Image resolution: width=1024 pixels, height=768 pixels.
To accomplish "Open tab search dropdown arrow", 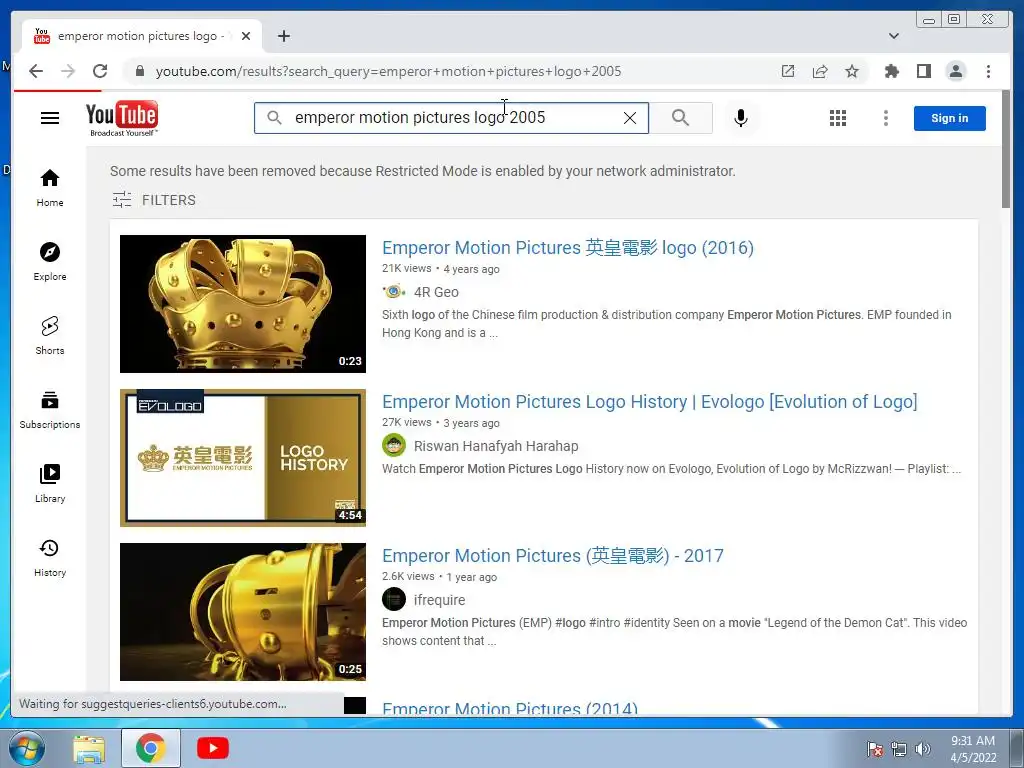I will (x=893, y=36).
